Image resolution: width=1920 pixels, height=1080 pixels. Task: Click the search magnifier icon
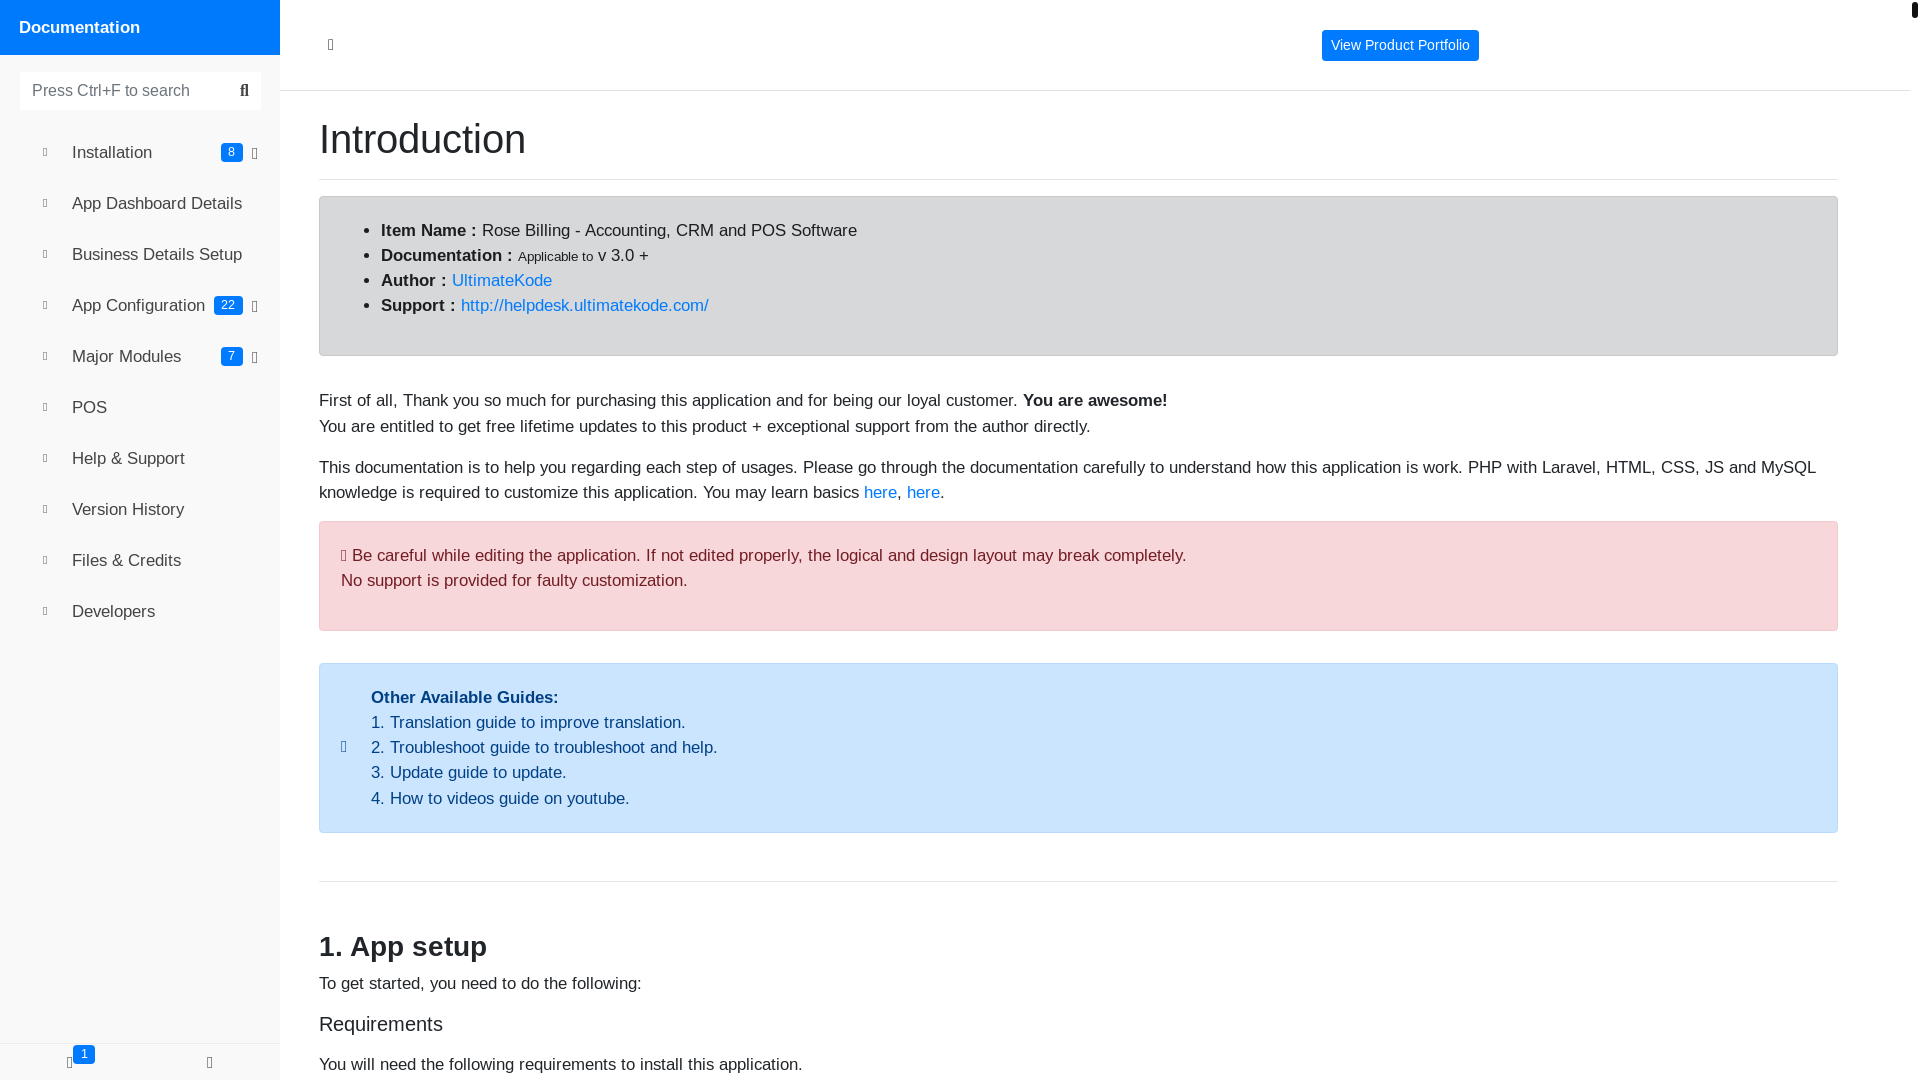pos(244,91)
